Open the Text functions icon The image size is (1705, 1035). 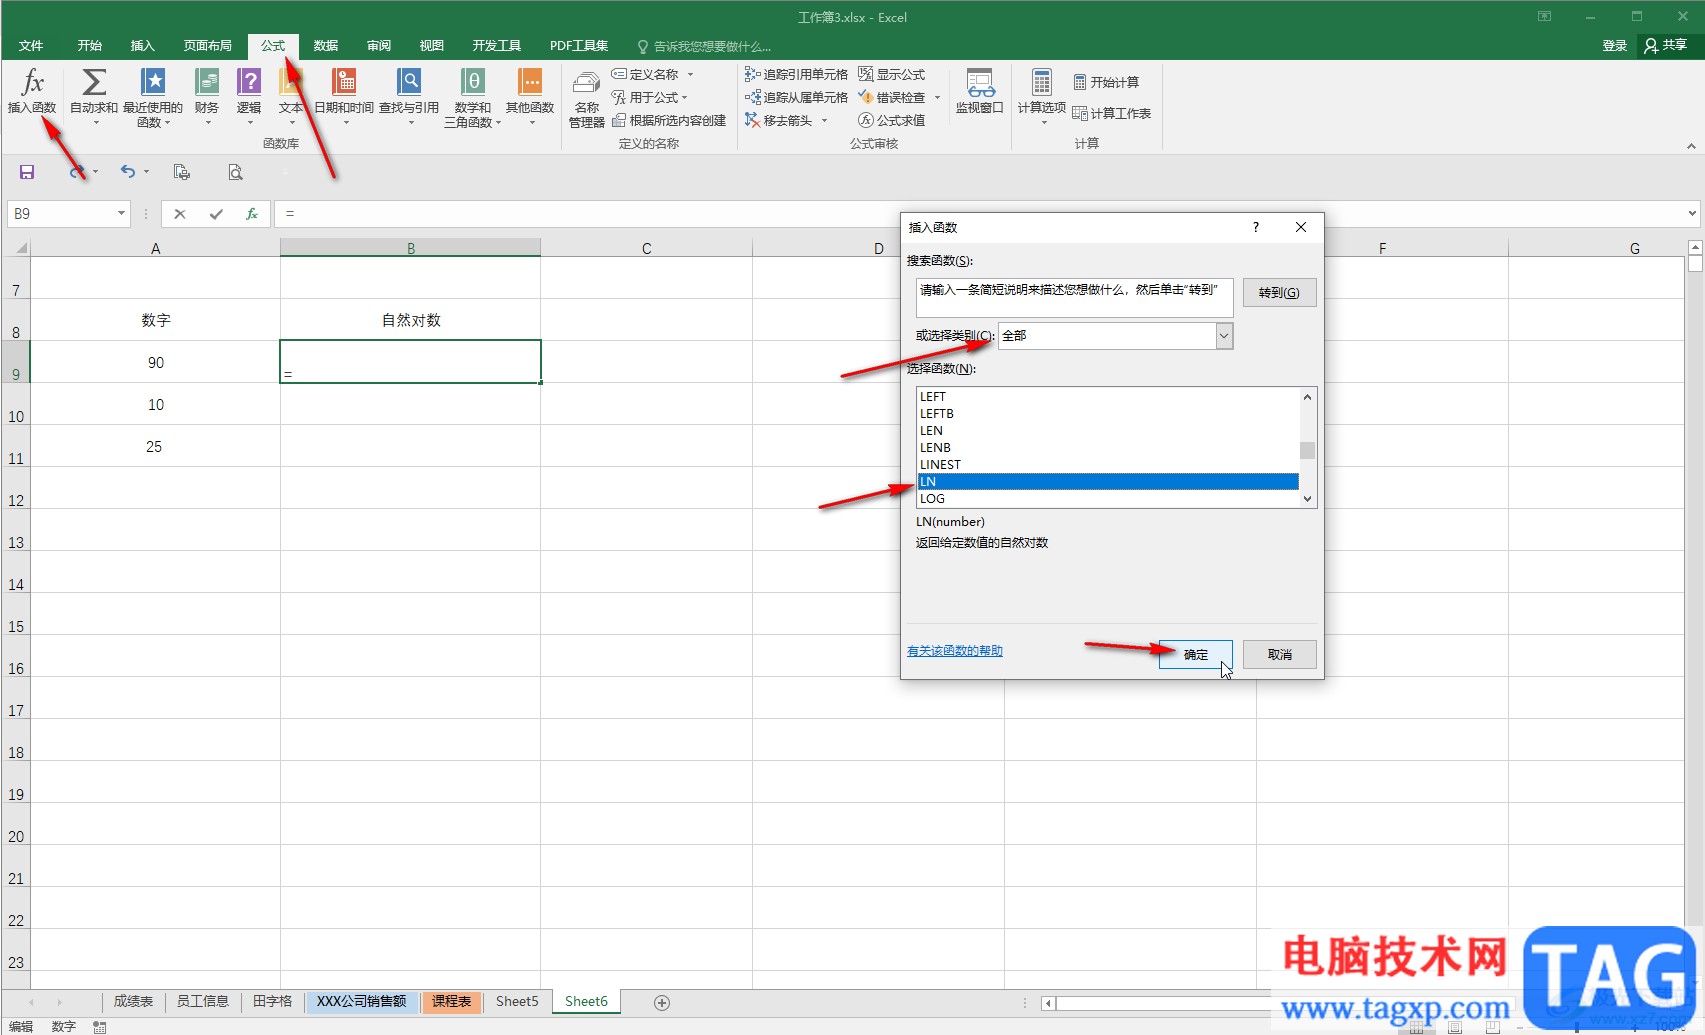(x=291, y=82)
